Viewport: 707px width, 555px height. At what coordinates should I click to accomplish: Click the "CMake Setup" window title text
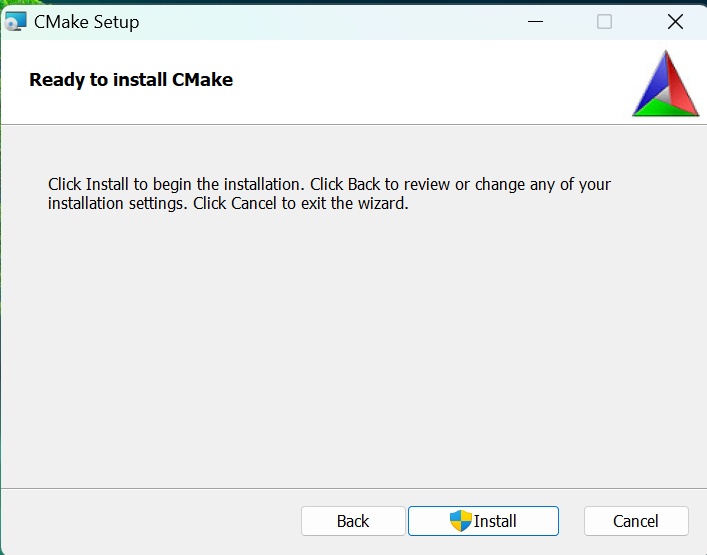[x=87, y=22]
